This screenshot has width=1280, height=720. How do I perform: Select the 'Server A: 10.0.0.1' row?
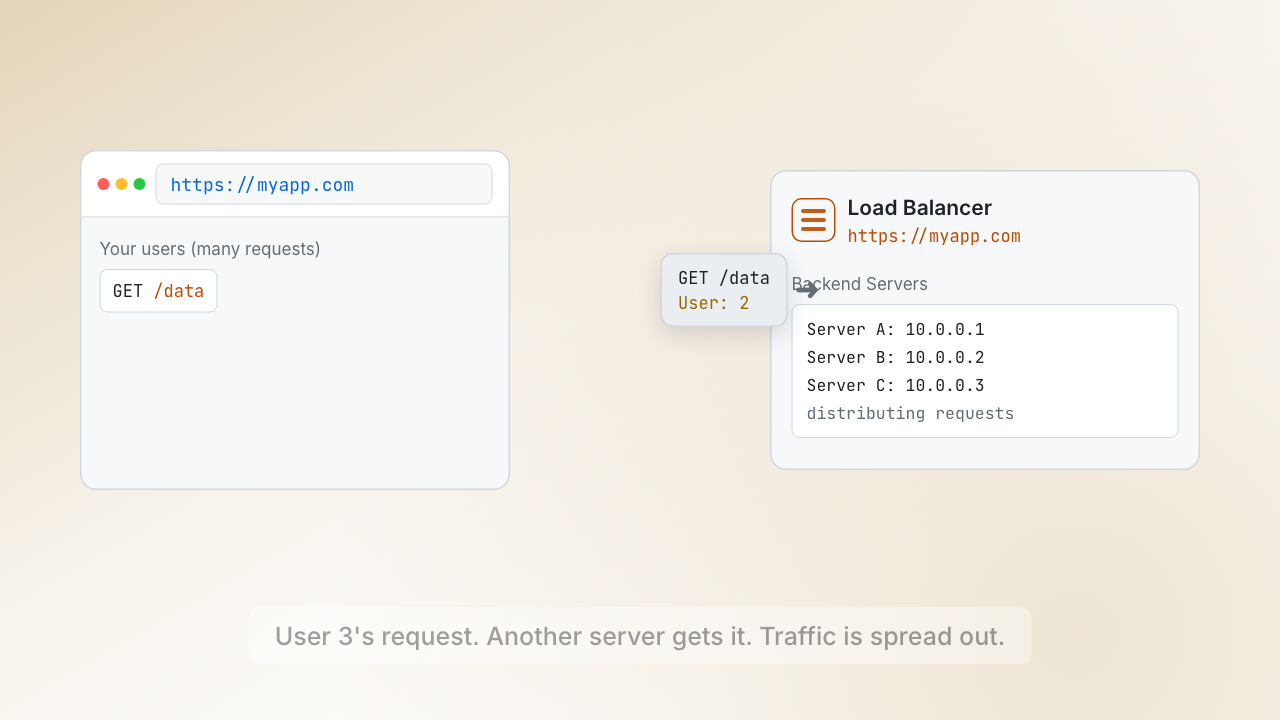[896, 329]
